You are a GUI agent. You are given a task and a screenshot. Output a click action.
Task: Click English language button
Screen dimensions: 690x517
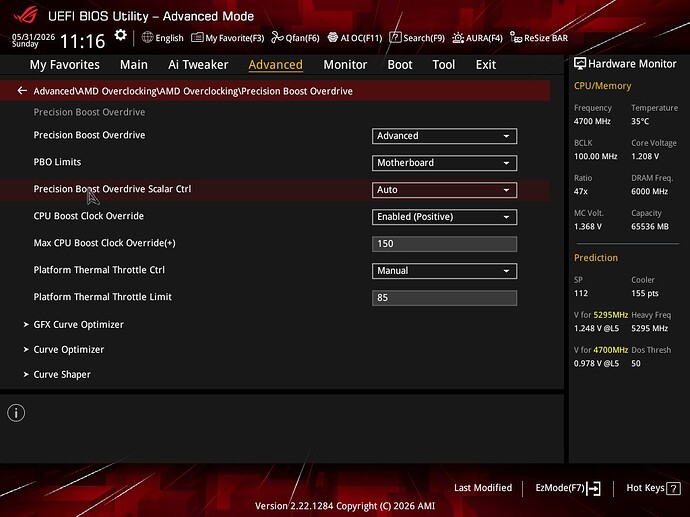pyautogui.click(x=169, y=38)
